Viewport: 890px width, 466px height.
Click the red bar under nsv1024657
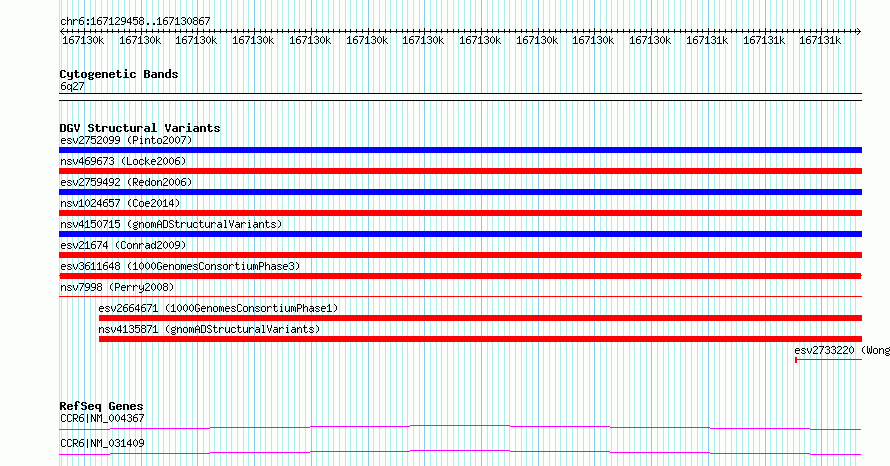pos(460,213)
